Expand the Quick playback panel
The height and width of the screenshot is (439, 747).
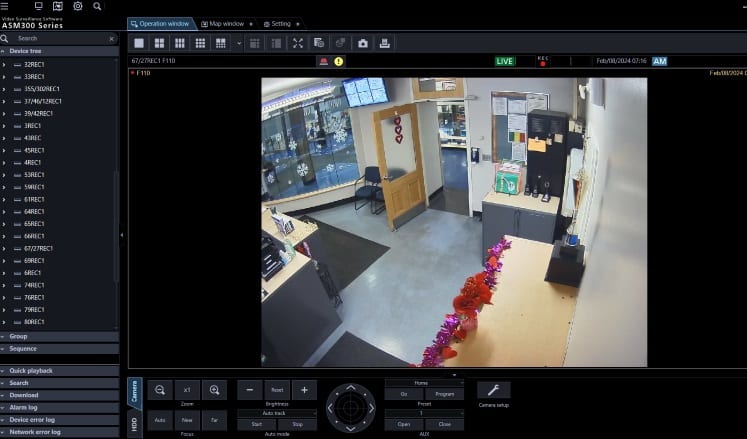[x=59, y=371]
